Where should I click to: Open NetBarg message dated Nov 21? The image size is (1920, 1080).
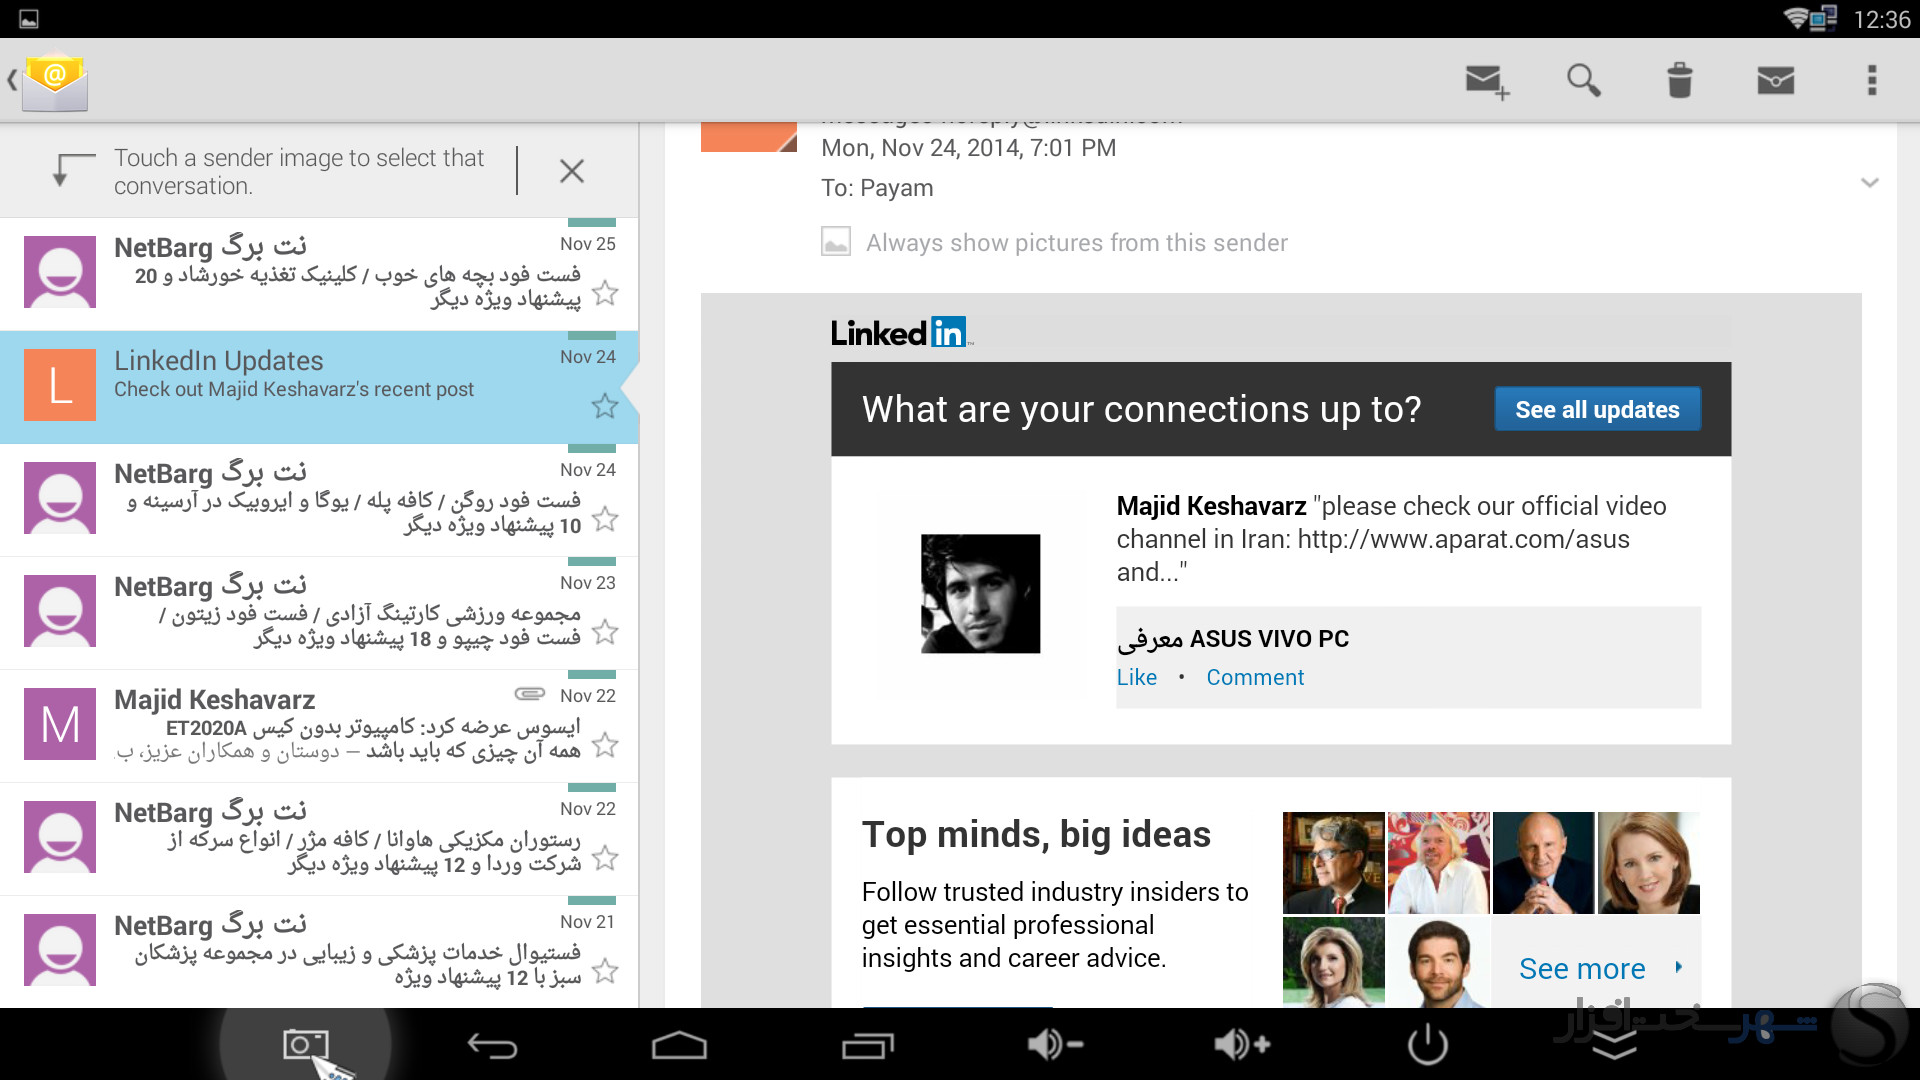coord(319,952)
